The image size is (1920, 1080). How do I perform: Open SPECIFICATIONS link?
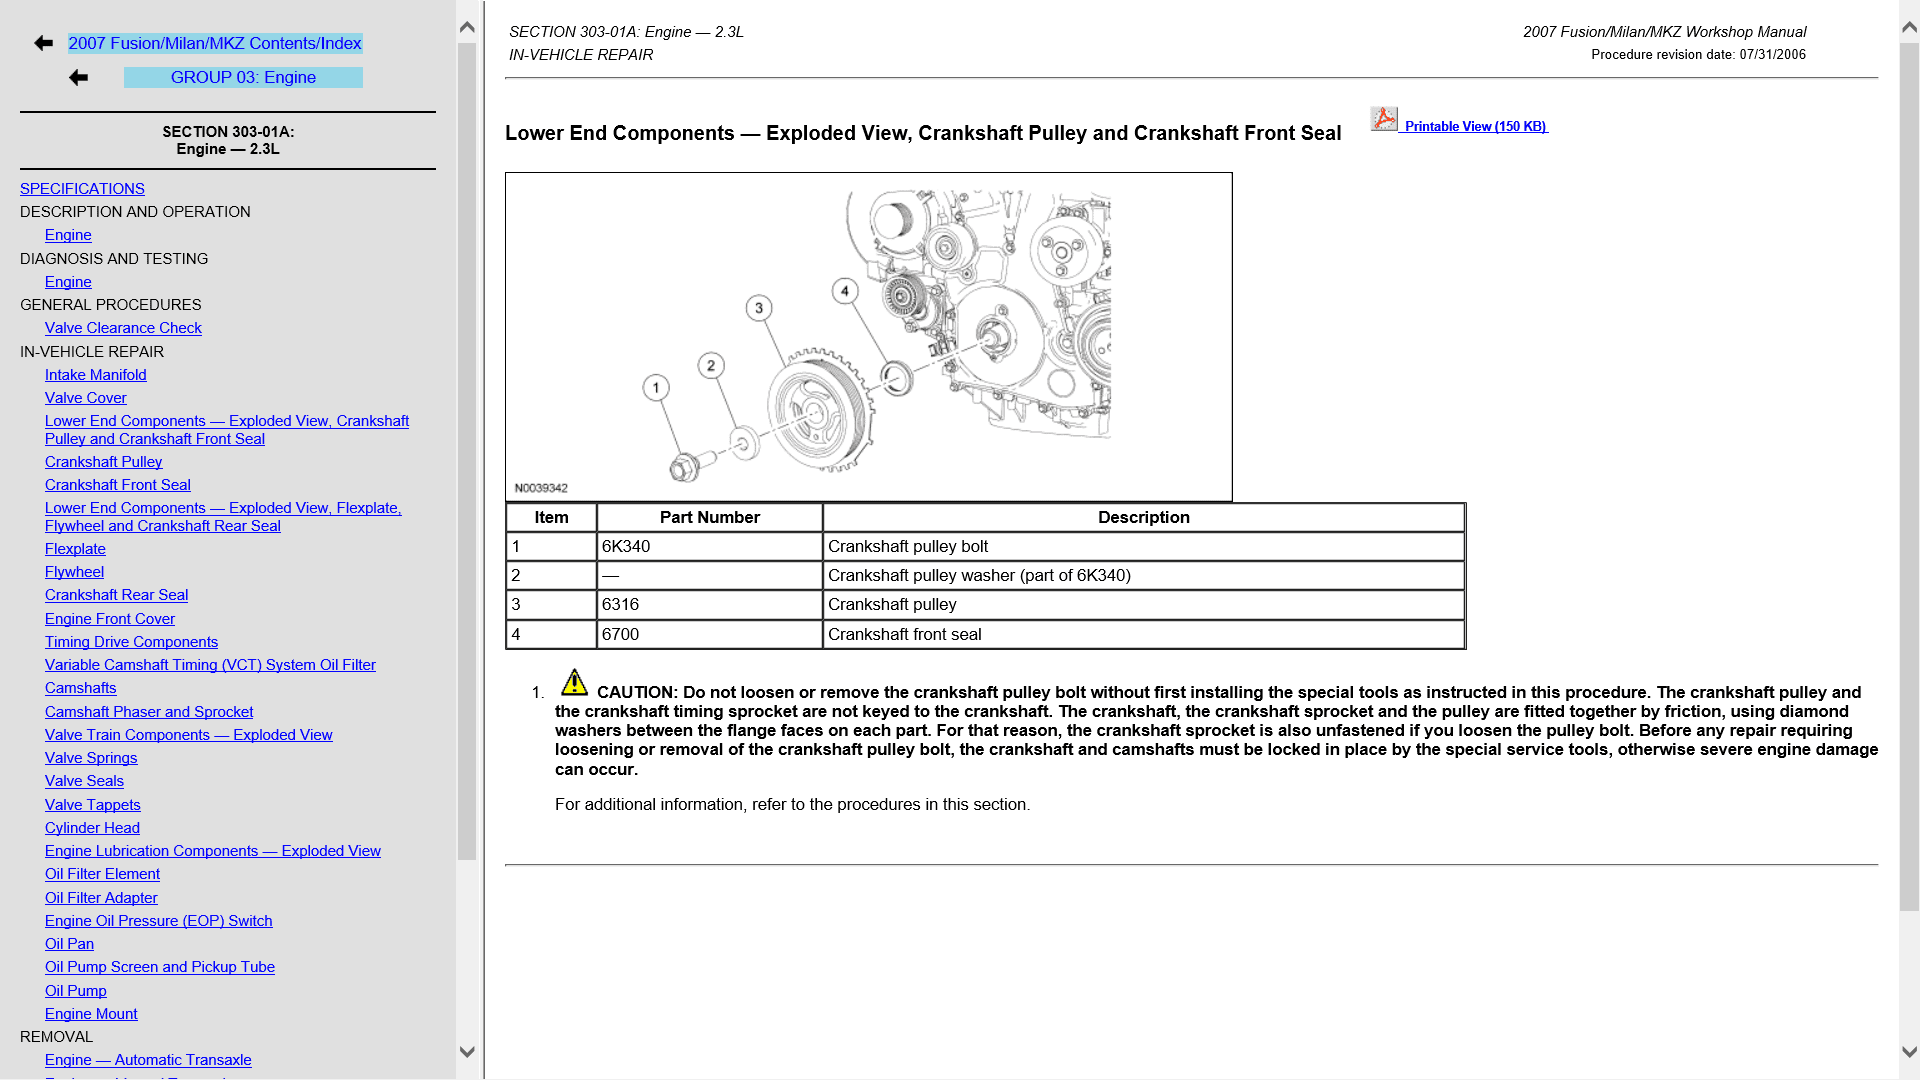[82, 188]
